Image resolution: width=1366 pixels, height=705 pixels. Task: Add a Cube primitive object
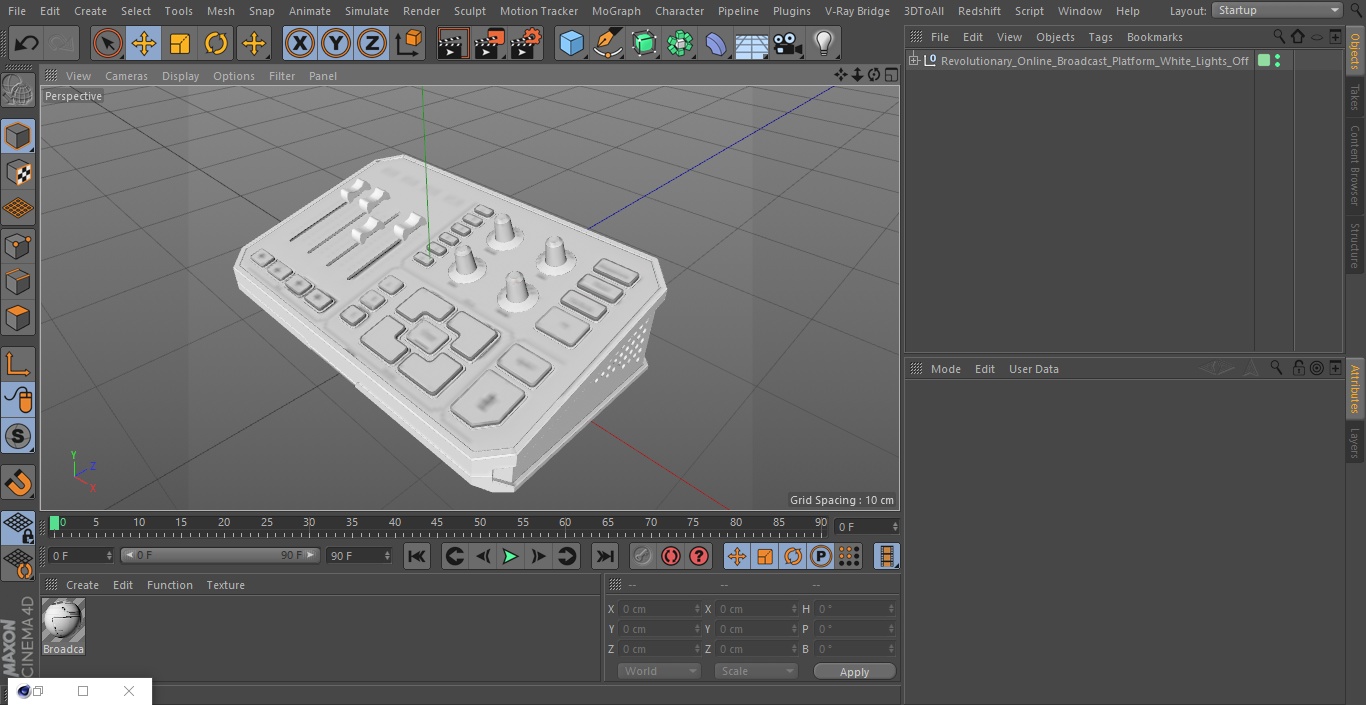(571, 43)
